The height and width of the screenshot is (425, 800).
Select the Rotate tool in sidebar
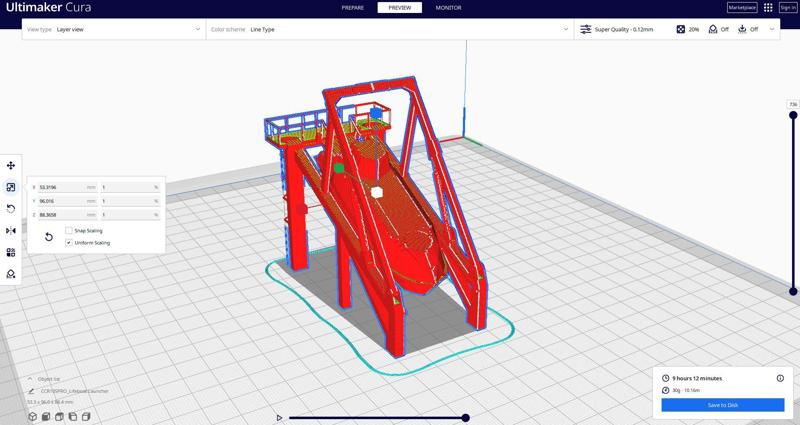click(10, 209)
